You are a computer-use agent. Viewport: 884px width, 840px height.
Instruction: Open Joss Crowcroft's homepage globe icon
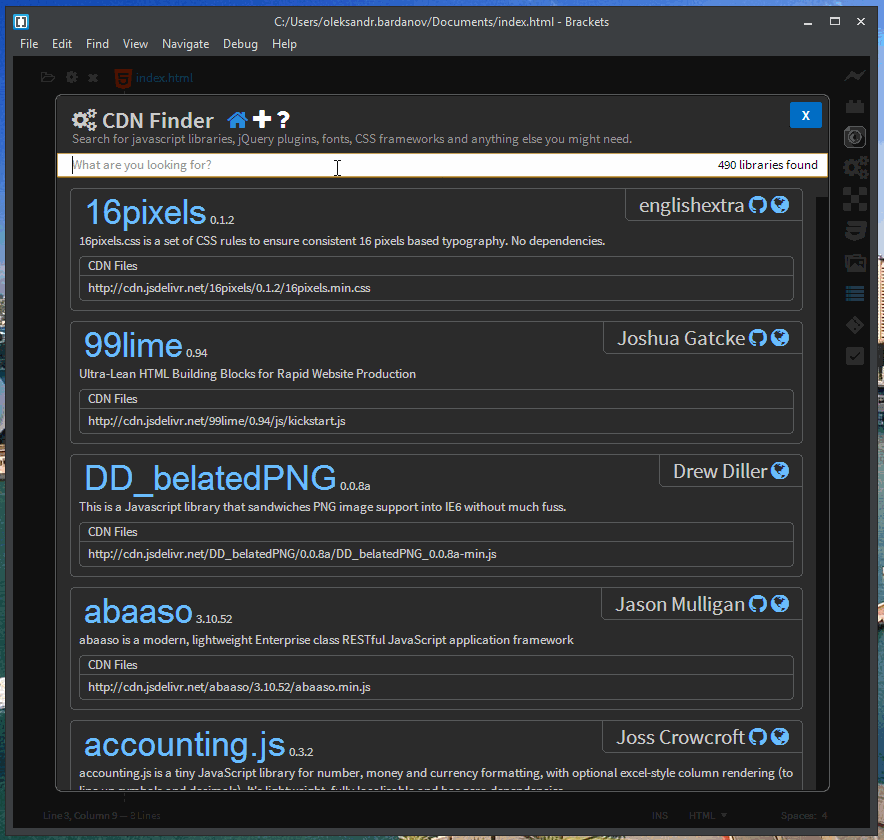(780, 737)
